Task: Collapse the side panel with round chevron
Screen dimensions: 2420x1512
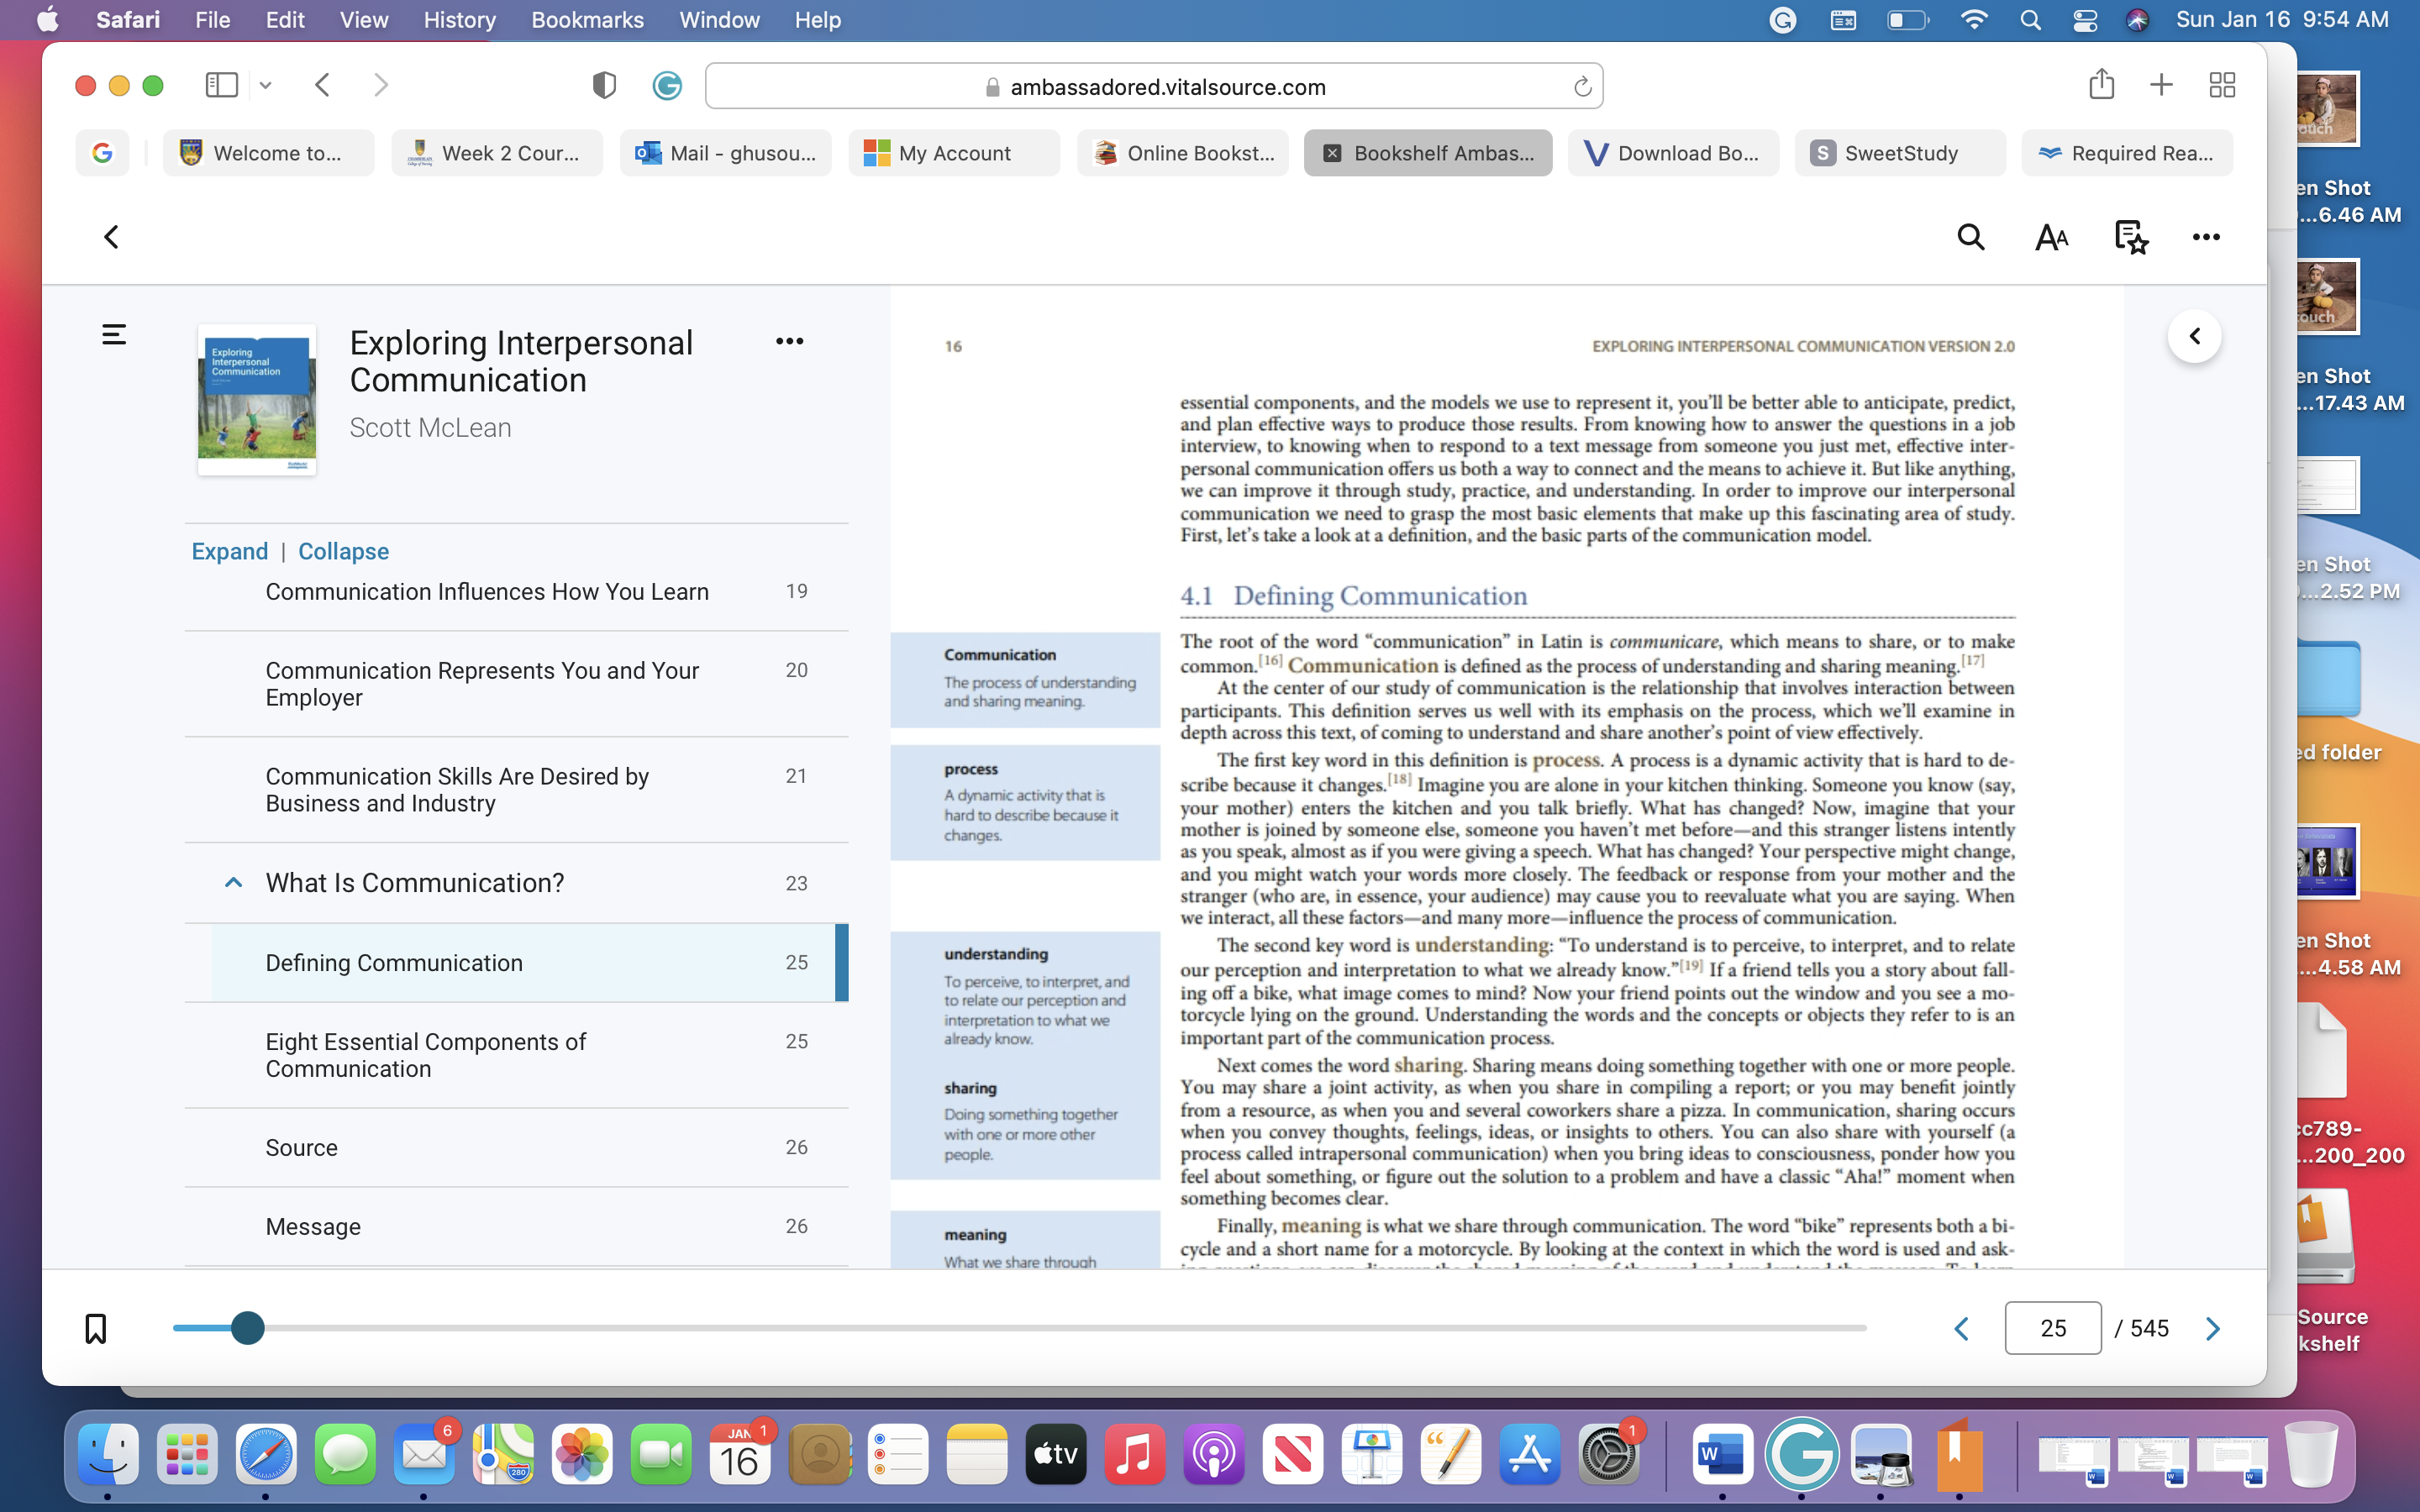Action: (2194, 336)
